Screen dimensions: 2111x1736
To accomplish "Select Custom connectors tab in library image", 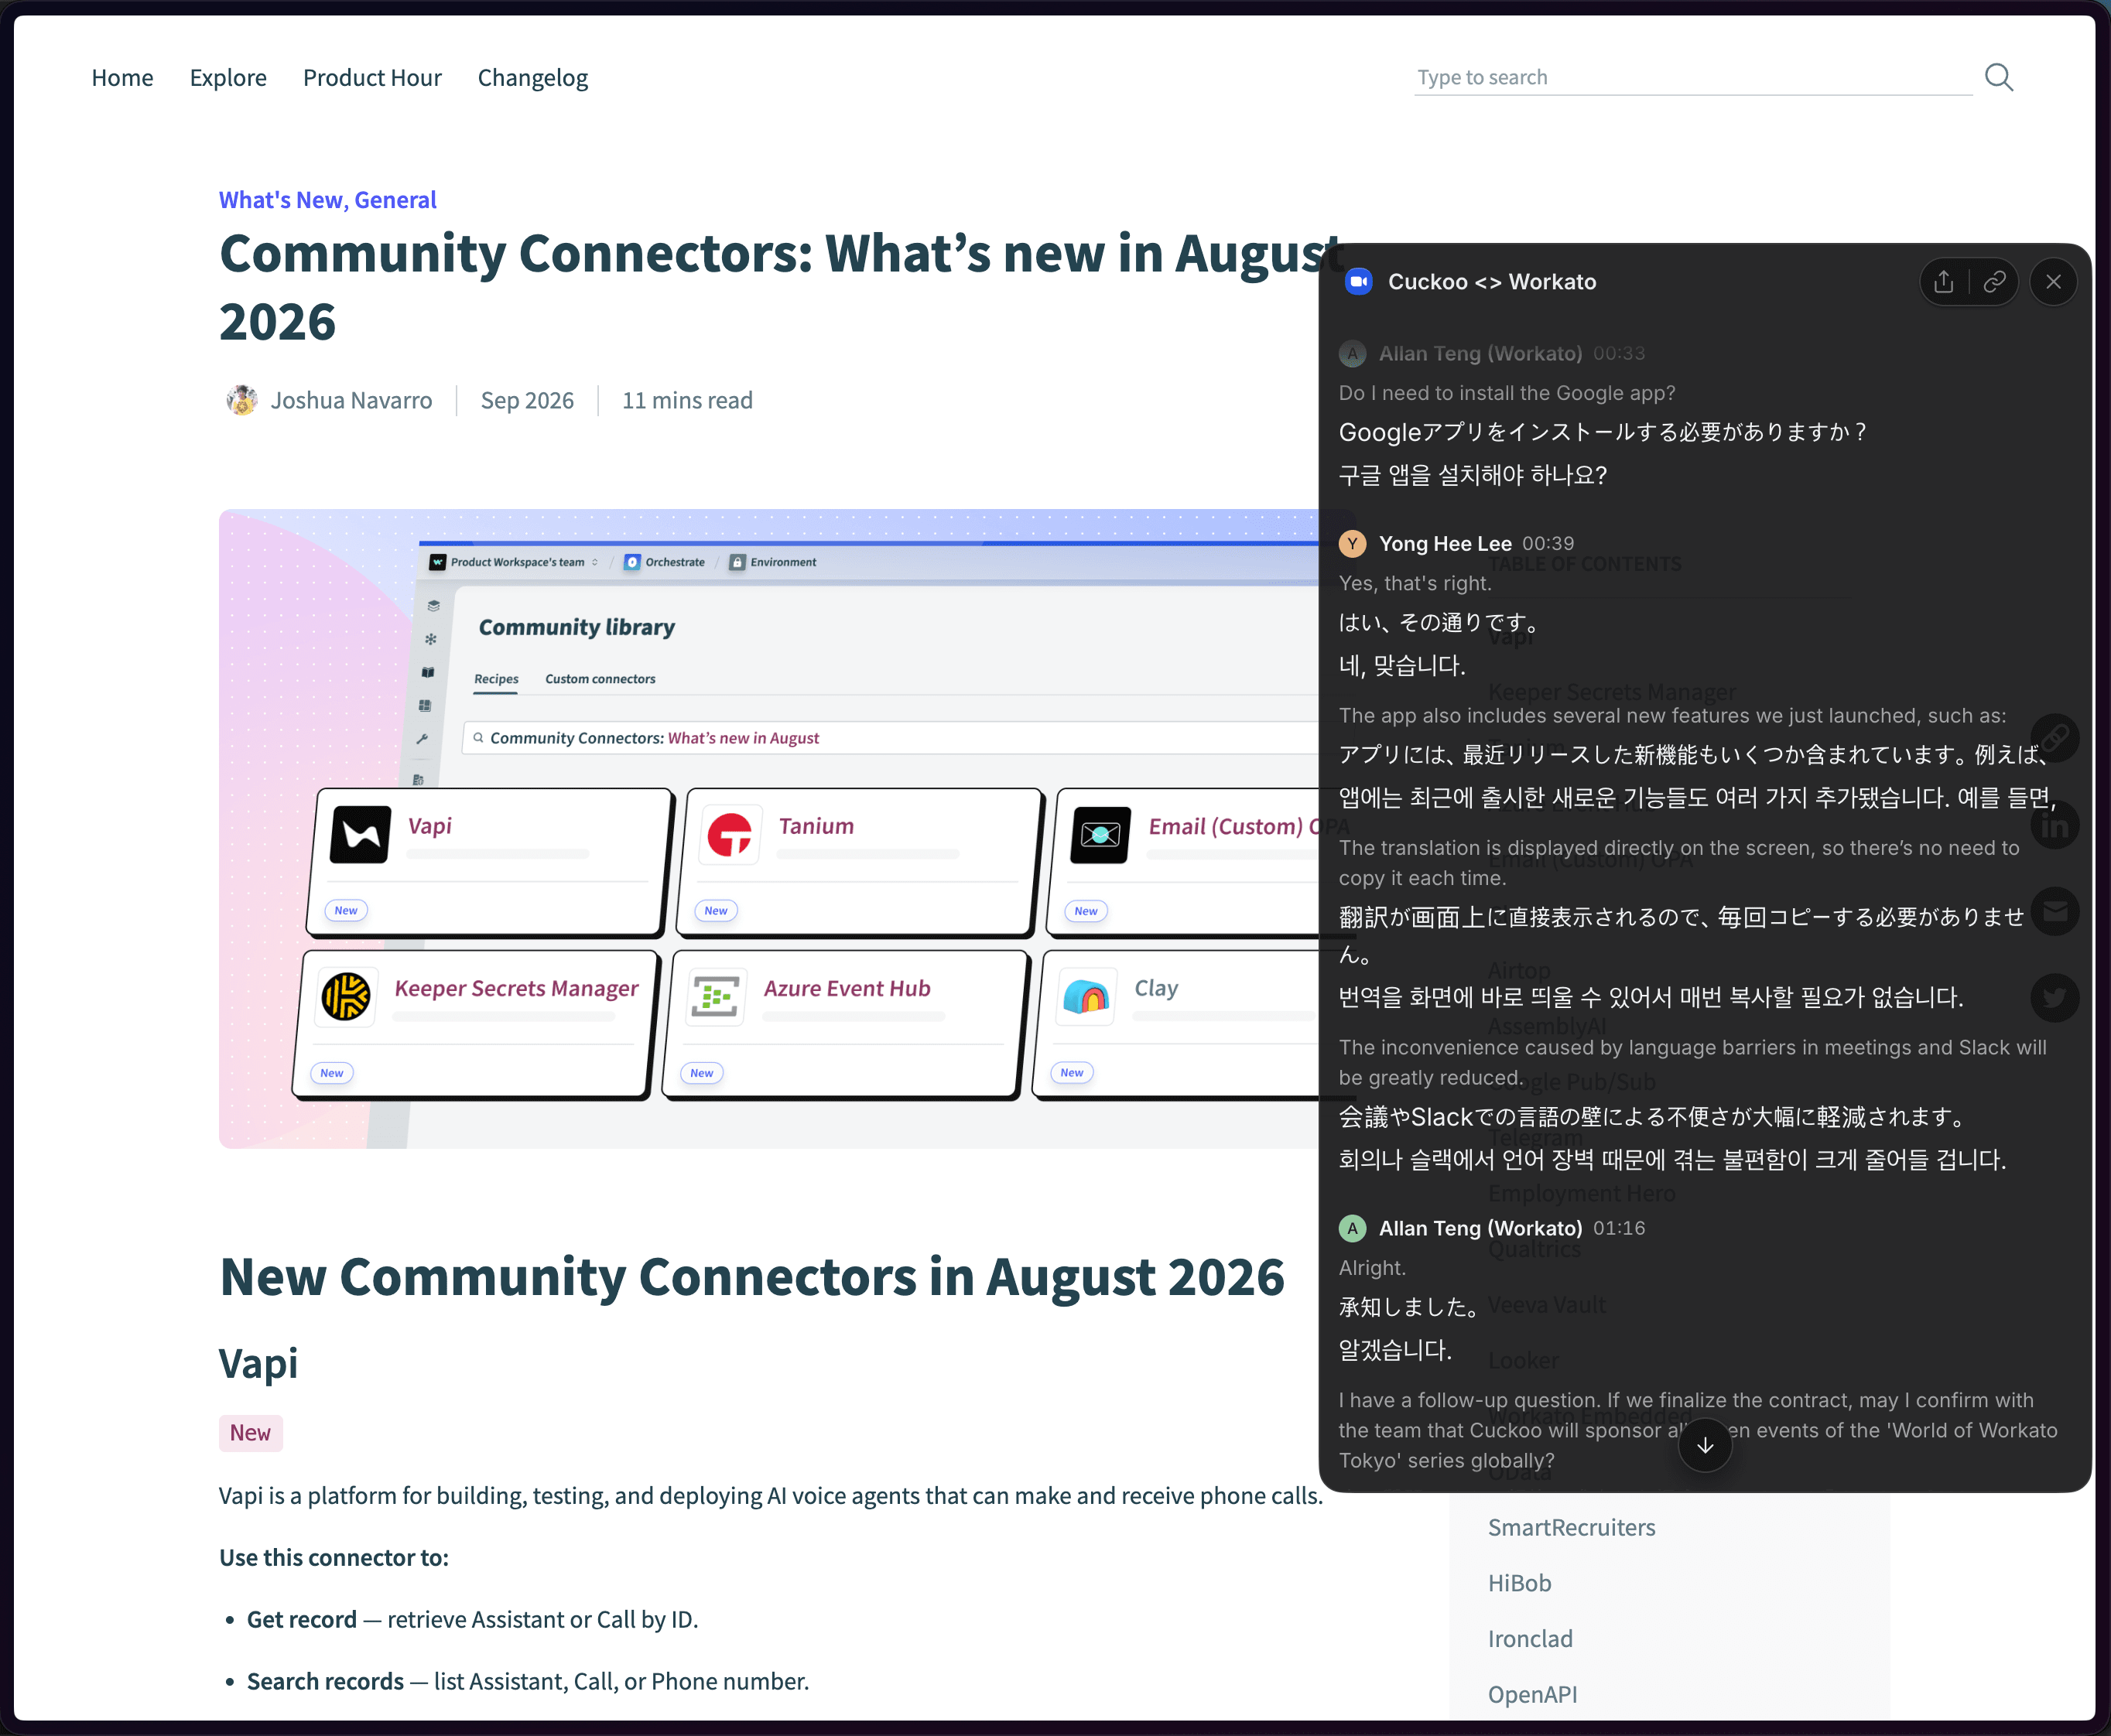I will [600, 679].
